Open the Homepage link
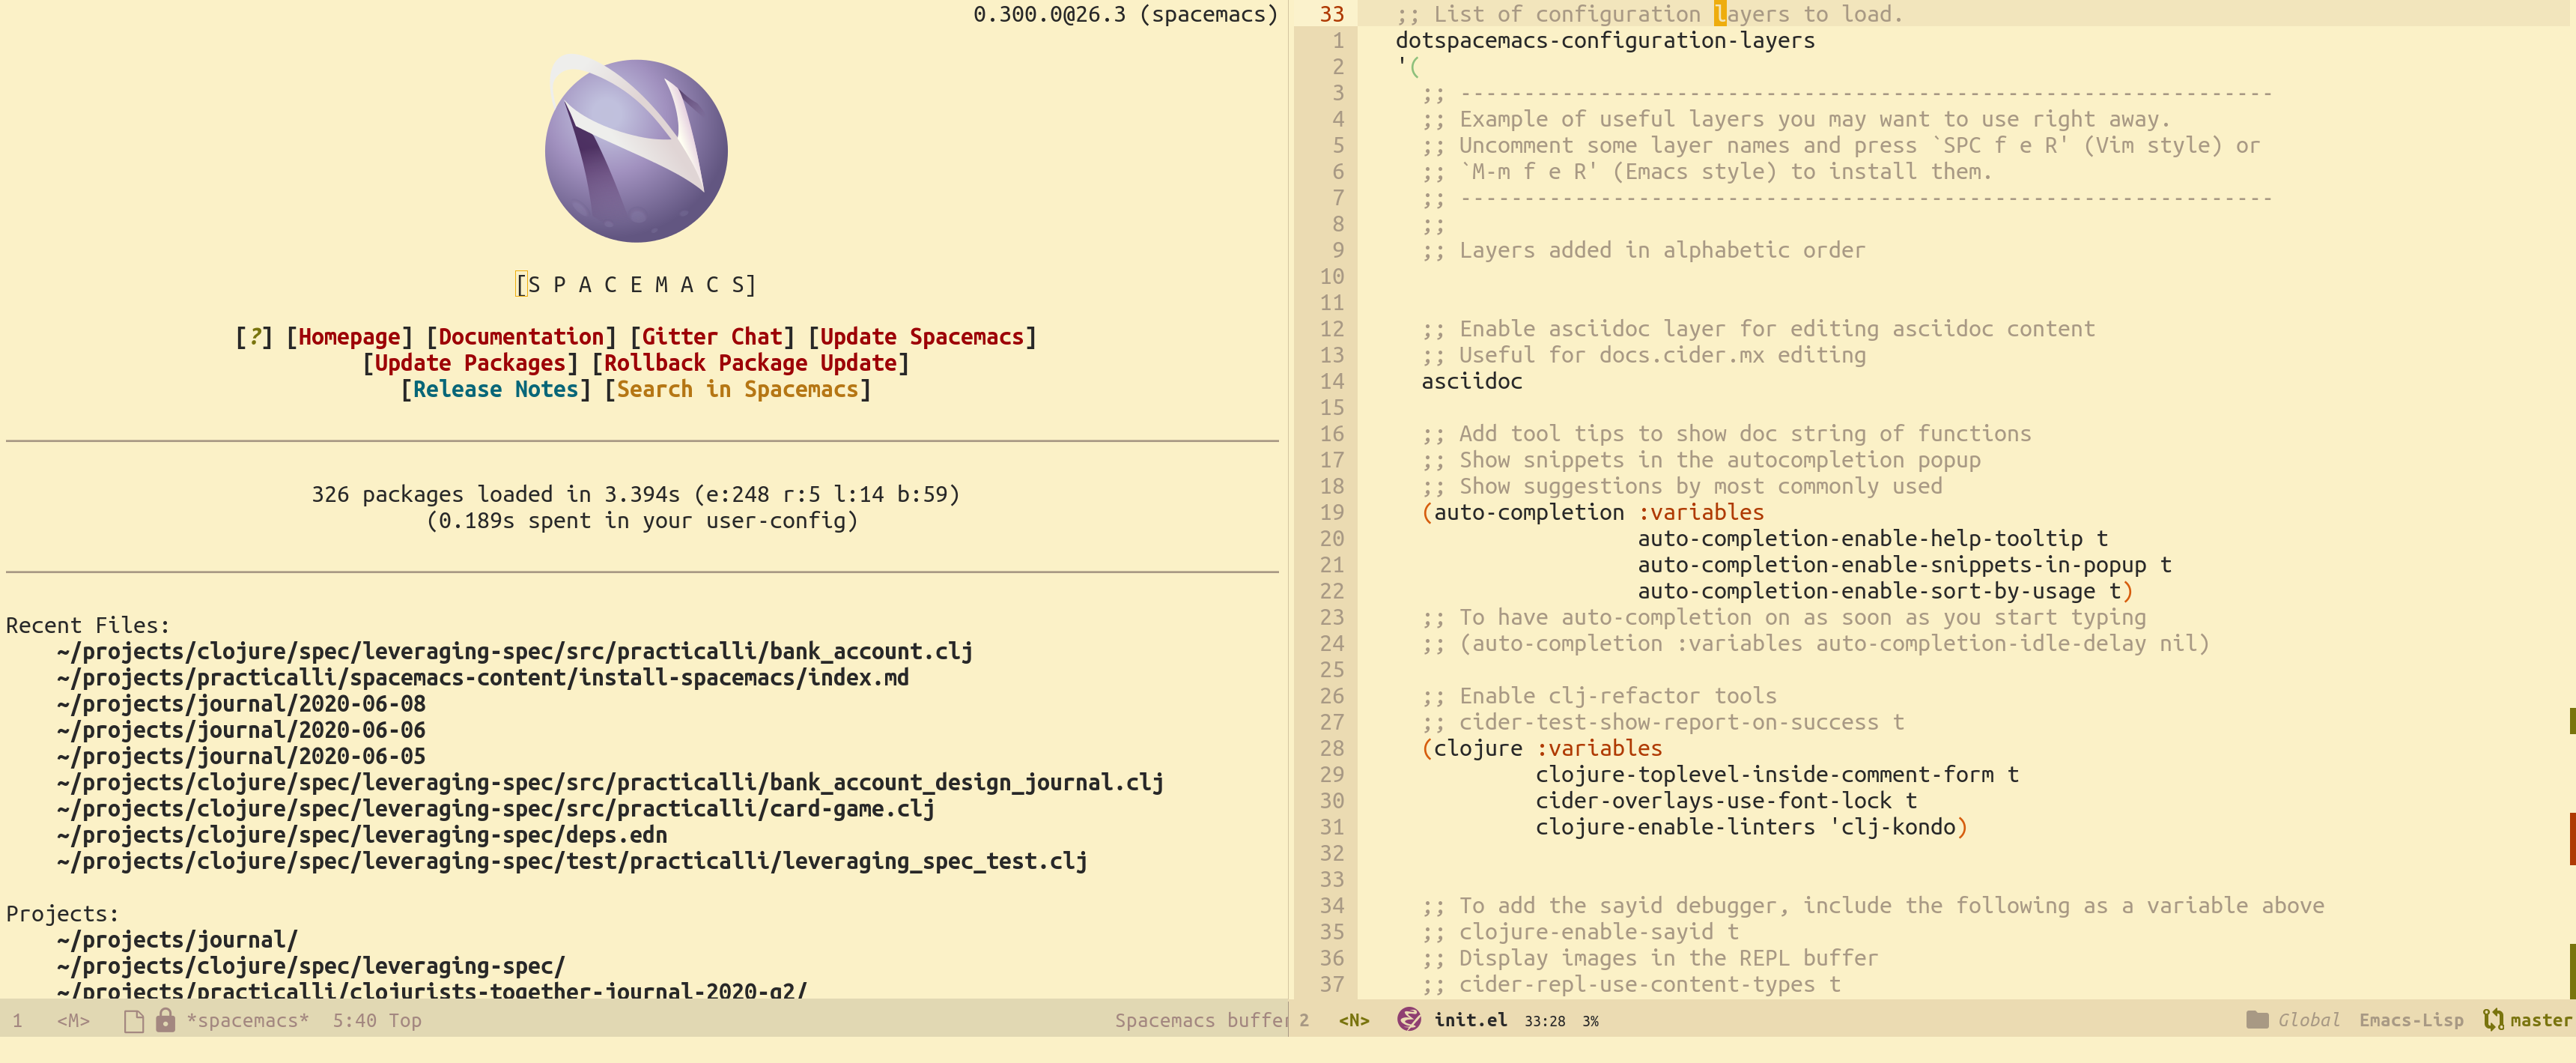This screenshot has height=1063, width=2576. pos(349,337)
